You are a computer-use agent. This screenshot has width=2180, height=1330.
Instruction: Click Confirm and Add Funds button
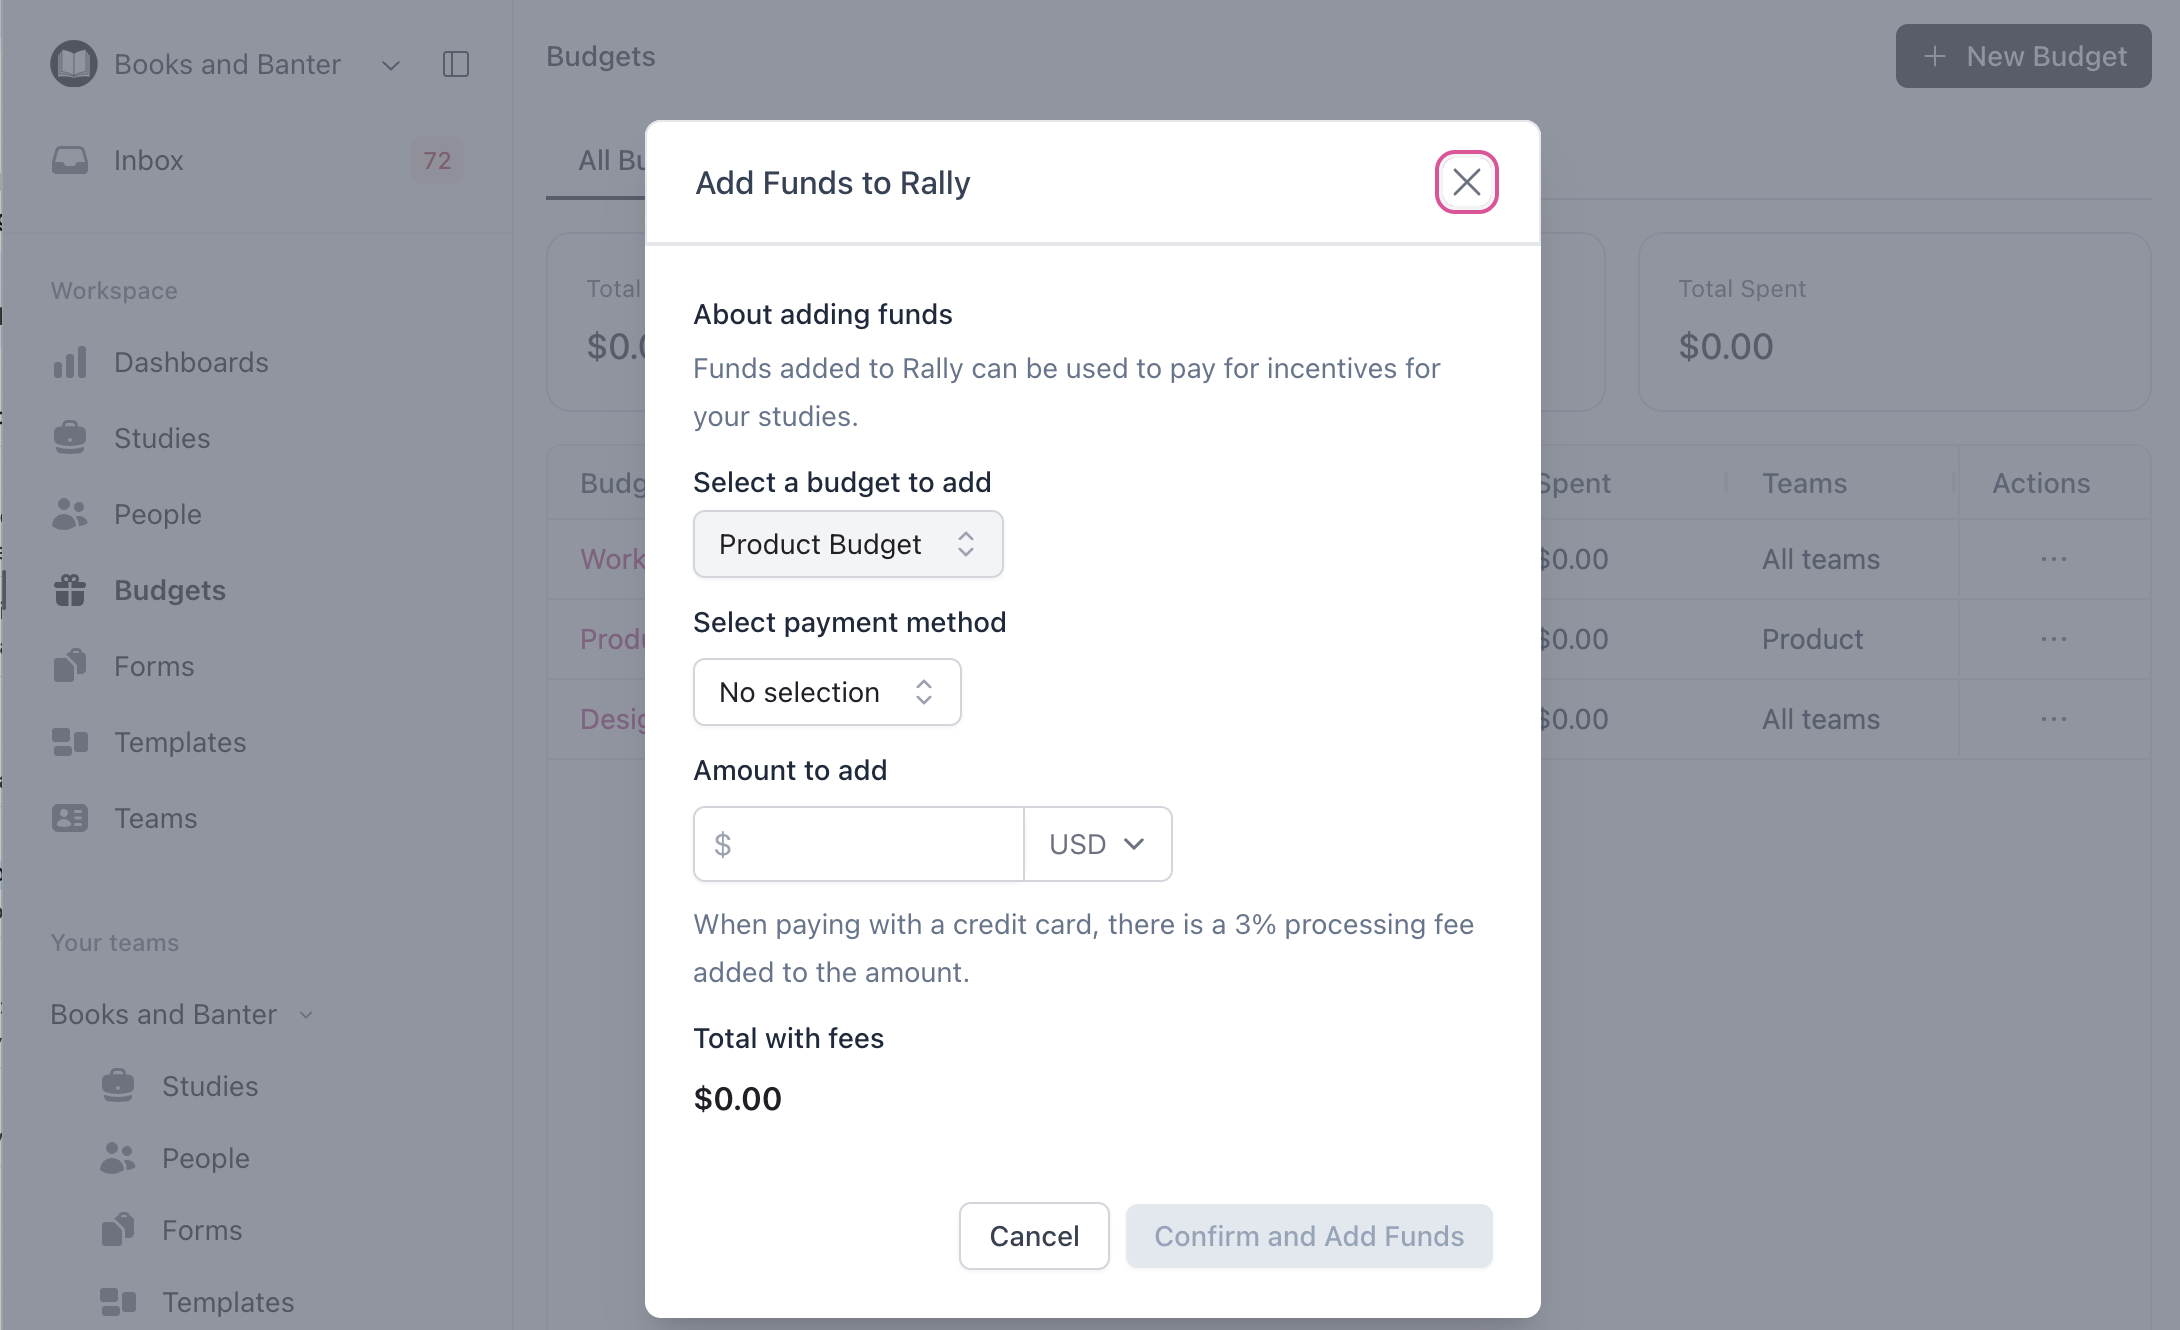click(x=1308, y=1236)
